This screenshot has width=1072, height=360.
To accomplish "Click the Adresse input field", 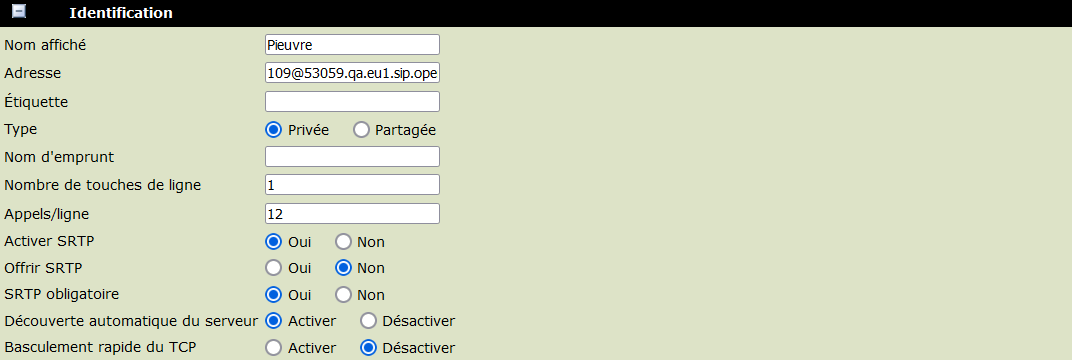I will 352,73.
